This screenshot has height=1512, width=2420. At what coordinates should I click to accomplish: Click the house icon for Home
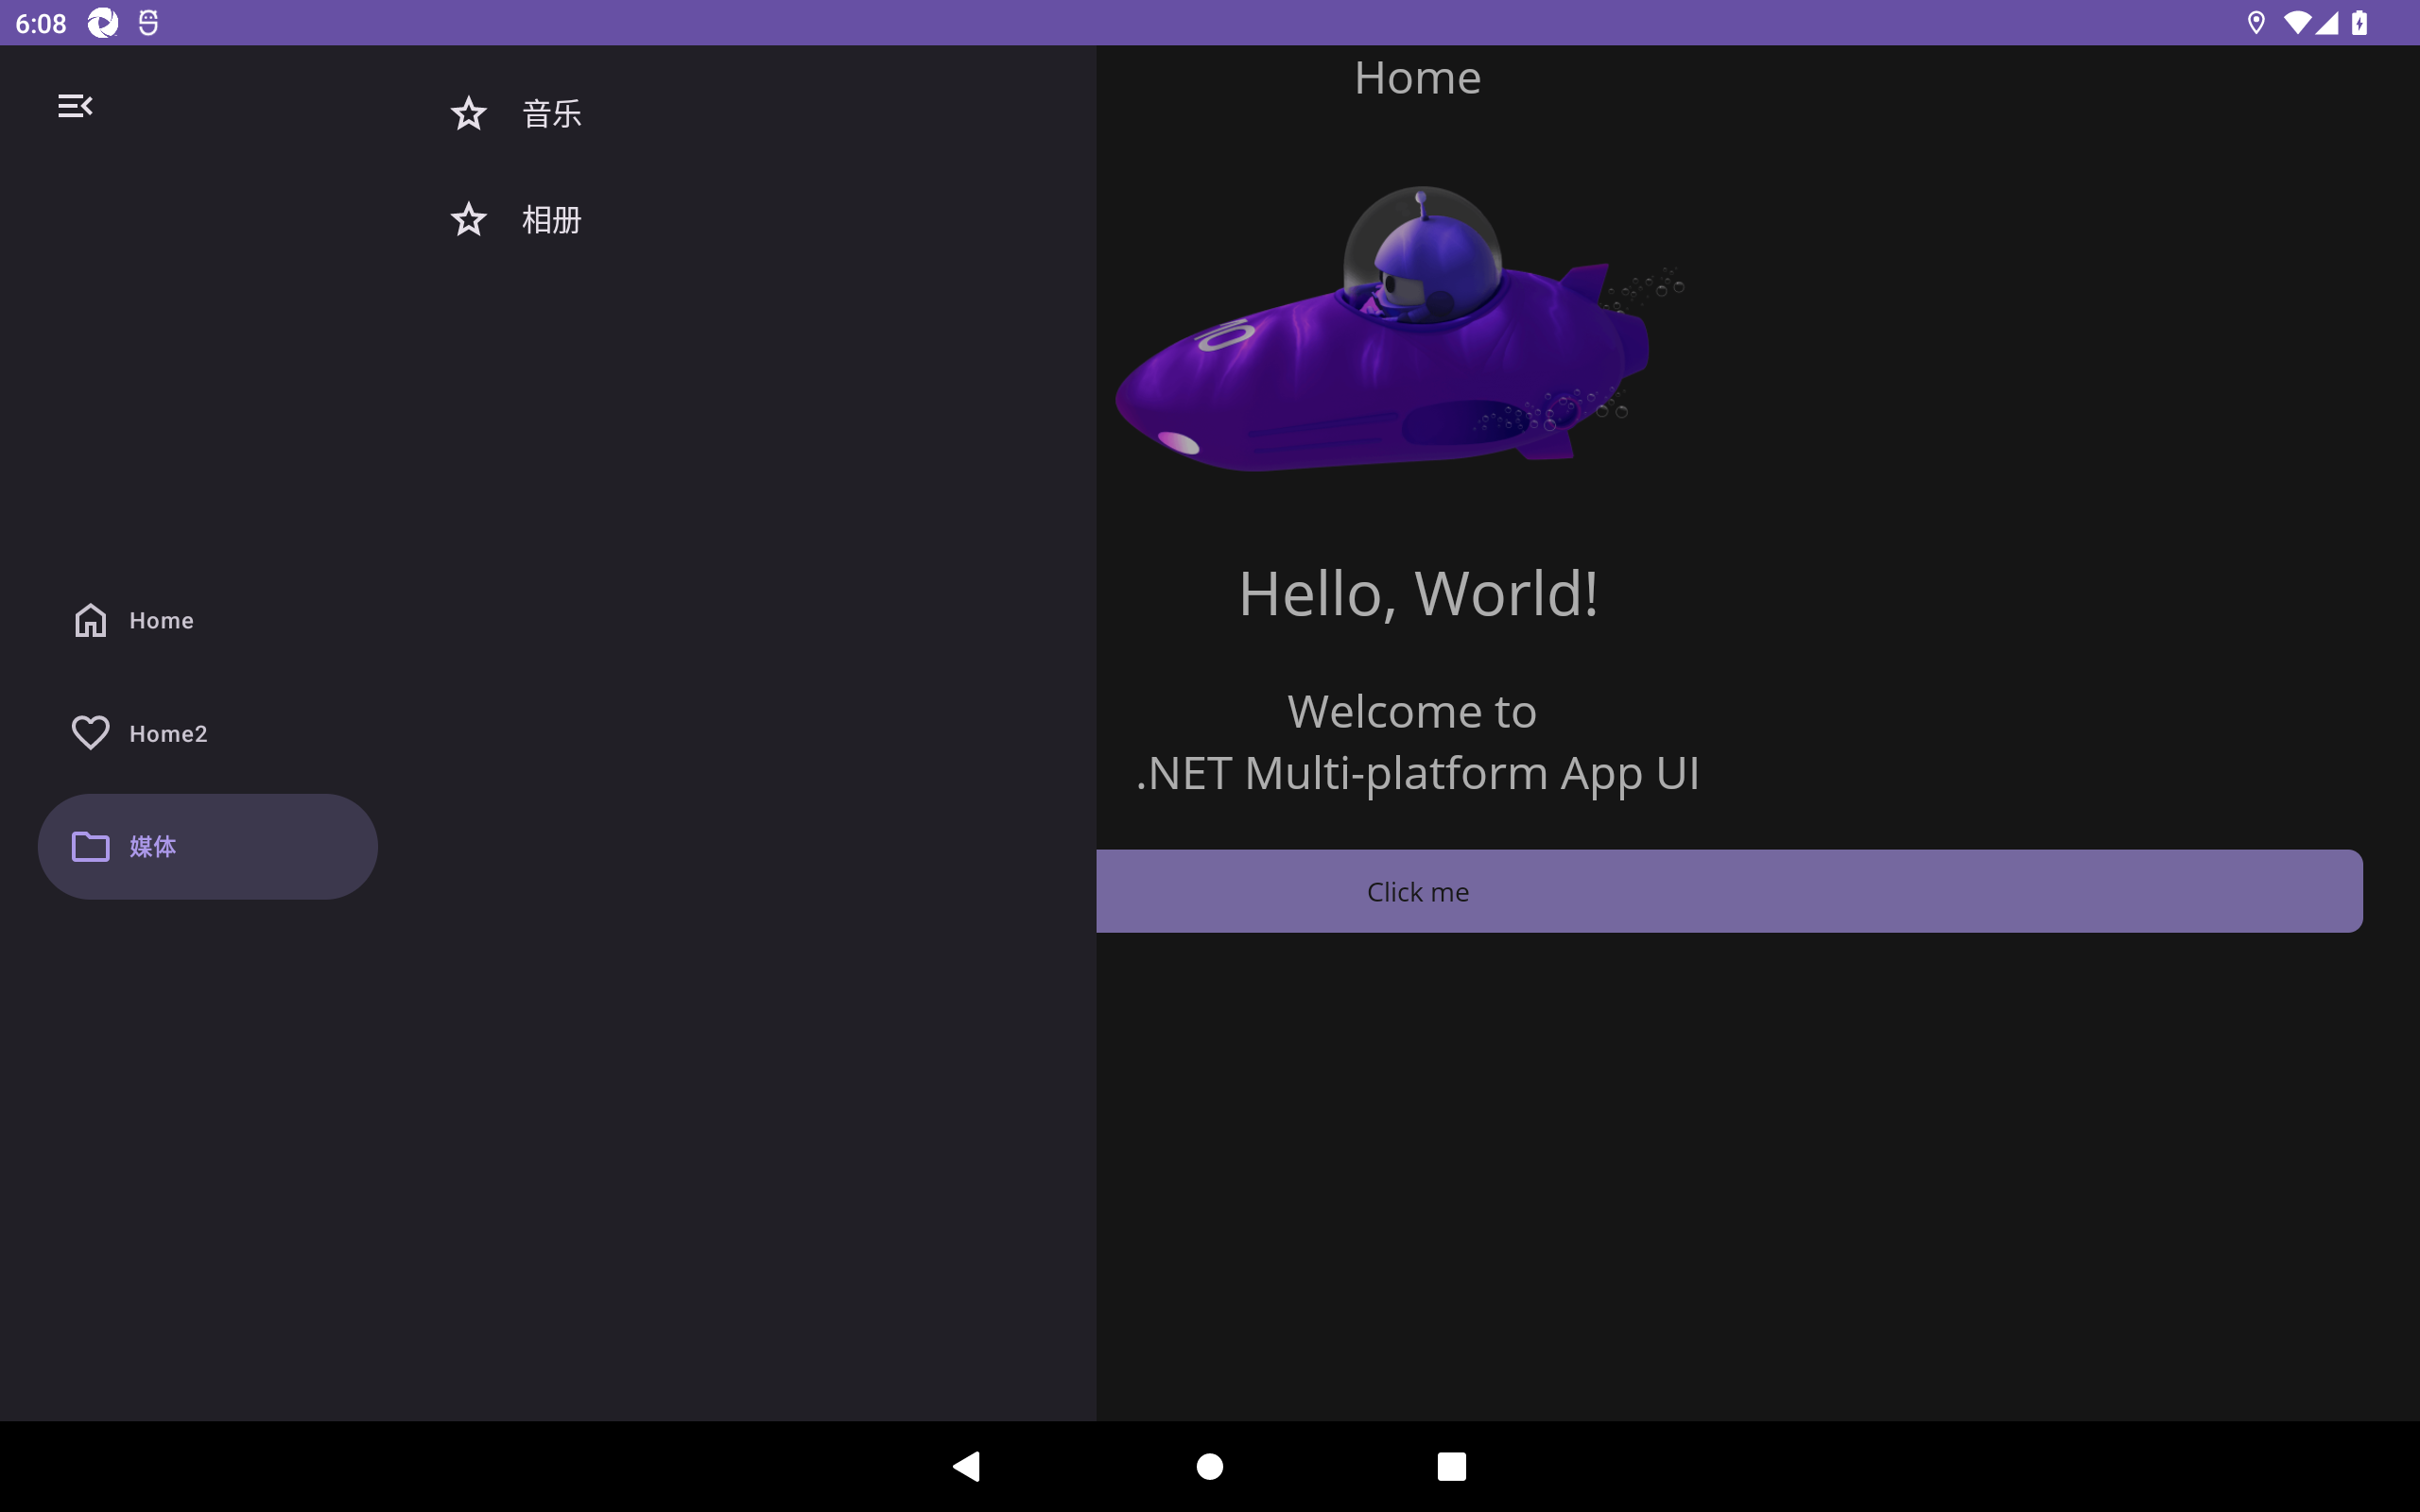[90, 620]
